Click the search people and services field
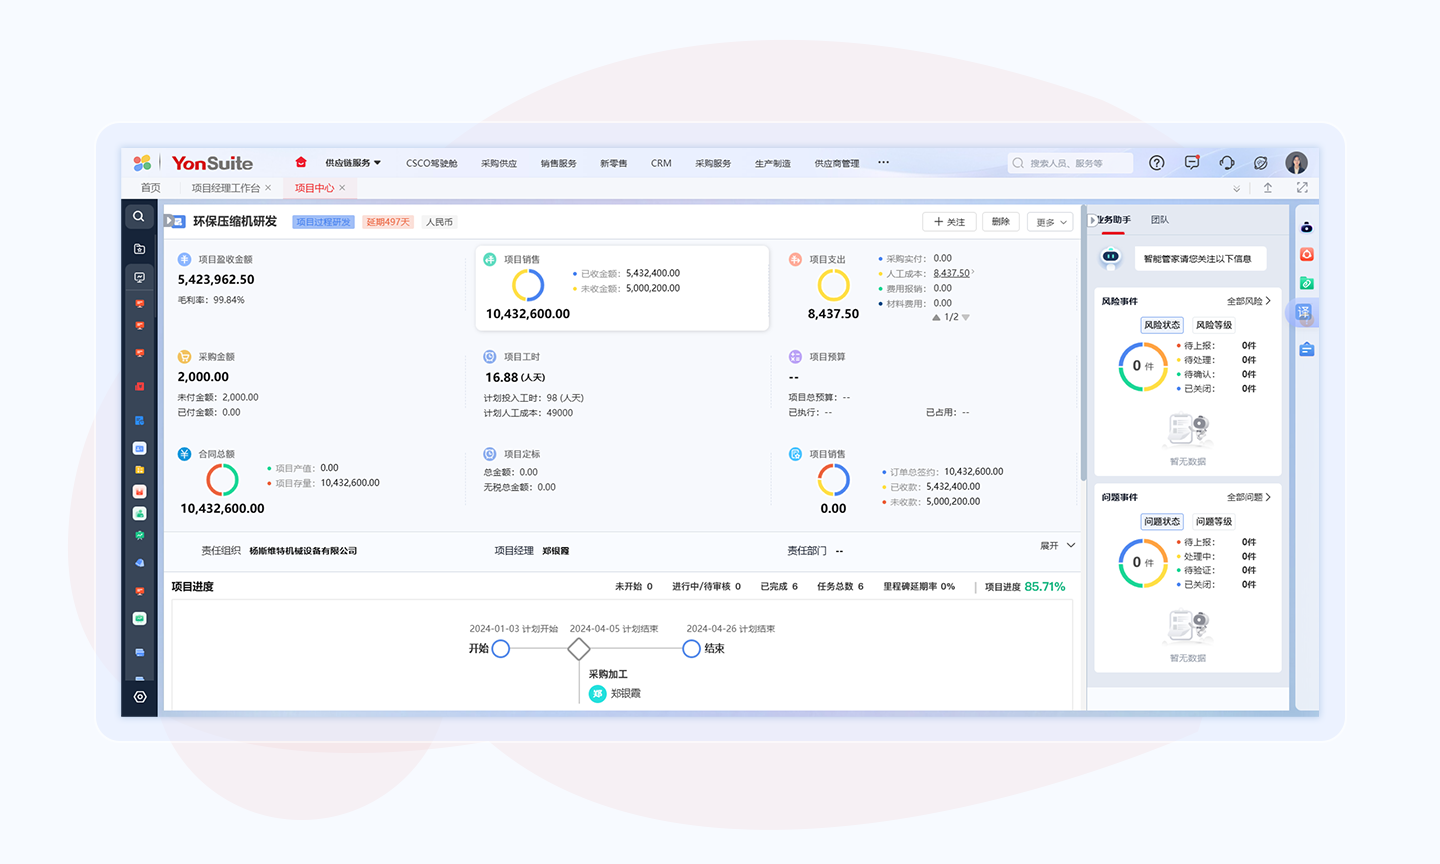Image resolution: width=1440 pixels, height=864 pixels. 1070,163
